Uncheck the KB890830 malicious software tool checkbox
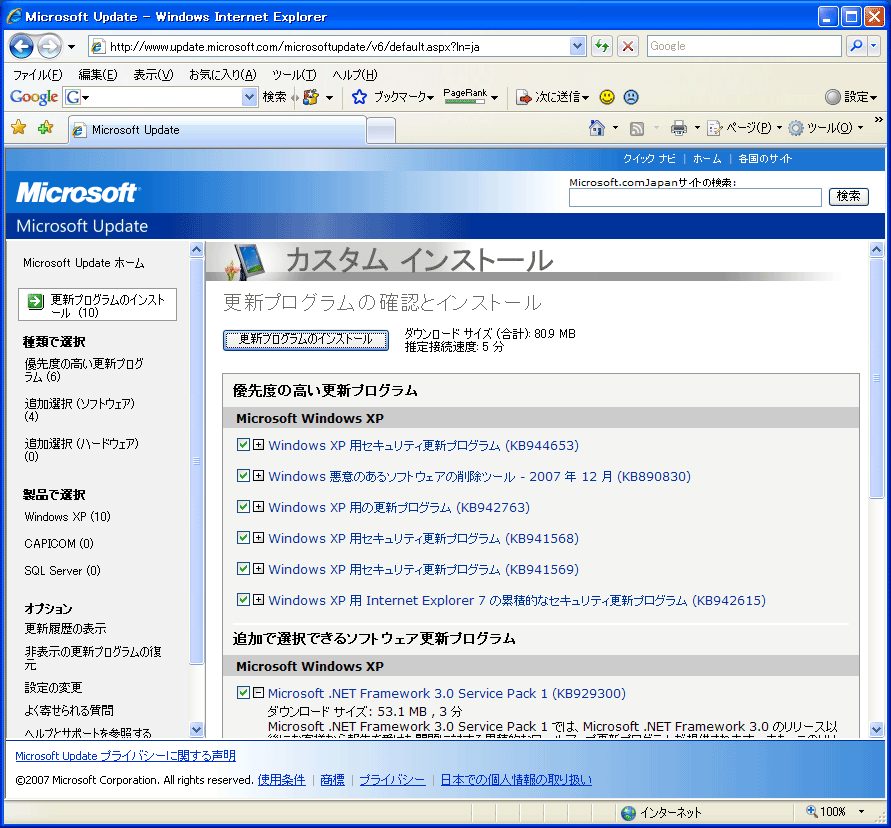Viewport: 891px width, 828px height. coord(243,475)
